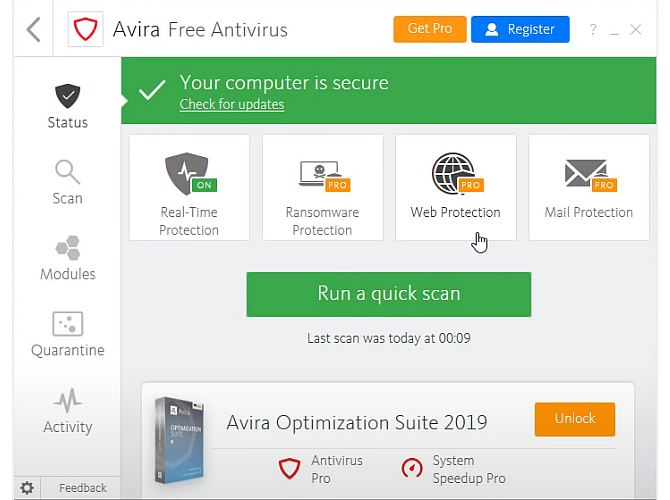Image resolution: width=670 pixels, height=500 pixels.
Task: Open the Real-Time Protection tile
Action: (189, 188)
